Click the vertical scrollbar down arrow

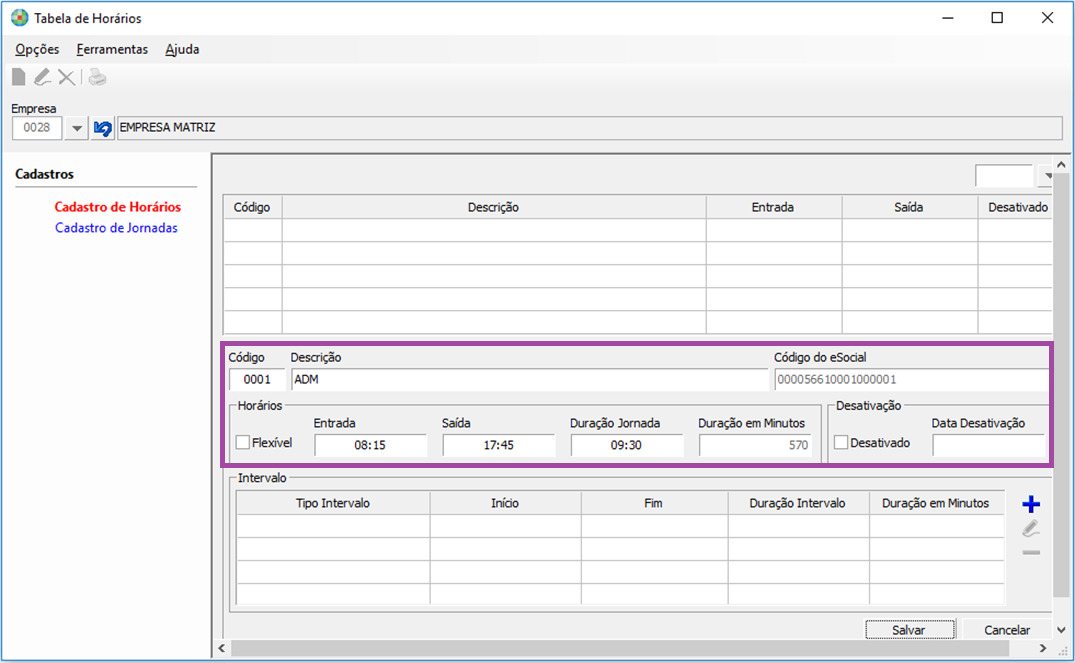tap(1061, 629)
